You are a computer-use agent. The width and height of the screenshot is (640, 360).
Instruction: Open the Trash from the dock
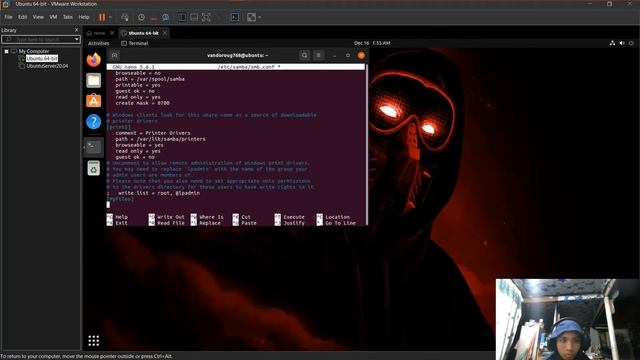tap(93, 168)
